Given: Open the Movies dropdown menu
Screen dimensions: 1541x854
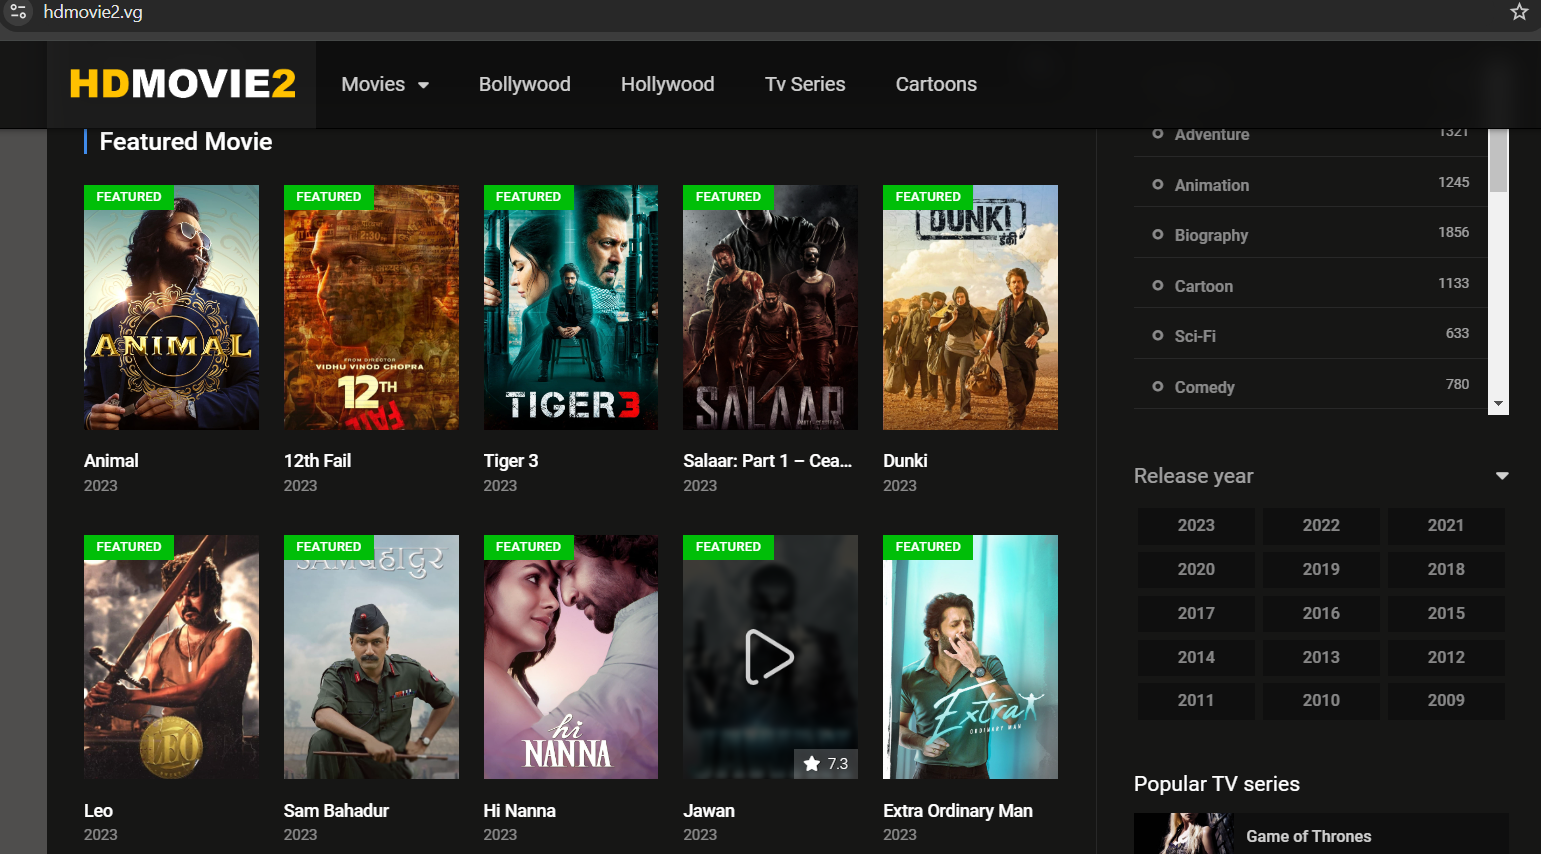Looking at the screenshot, I should point(385,84).
